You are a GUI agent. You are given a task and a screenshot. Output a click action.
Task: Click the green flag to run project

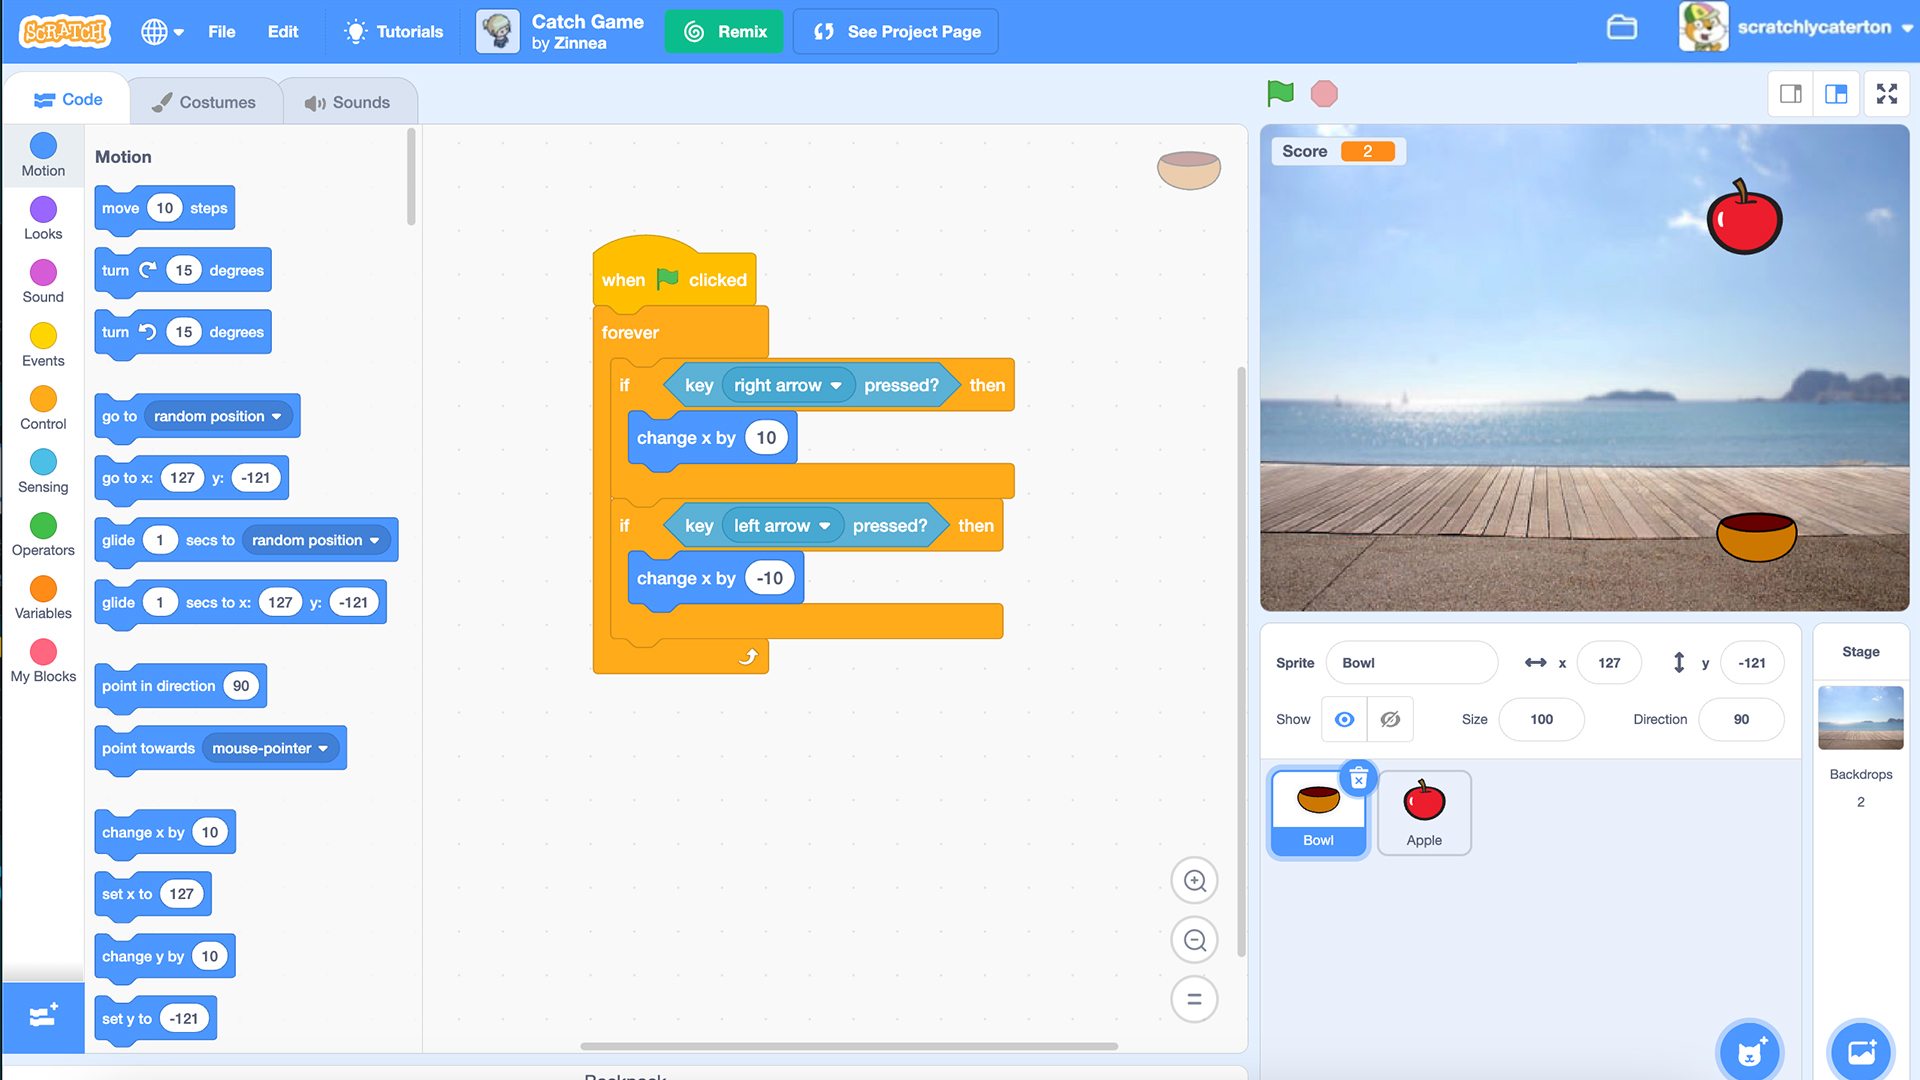[1280, 93]
